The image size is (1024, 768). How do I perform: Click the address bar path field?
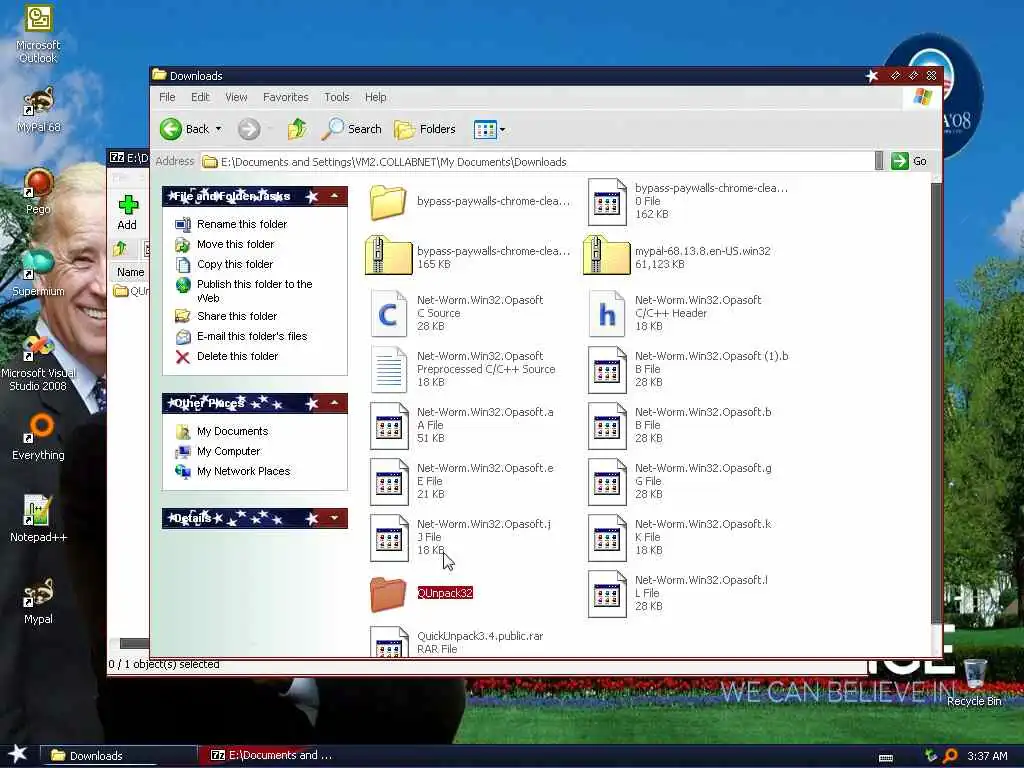(537, 161)
